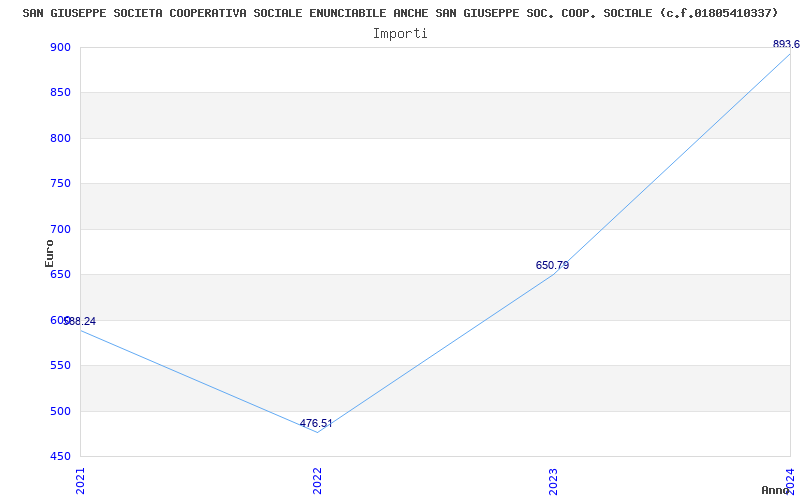Viewport: 800px width, 500px height.
Task: Select the 650.79 data value label
Action: coord(553,265)
